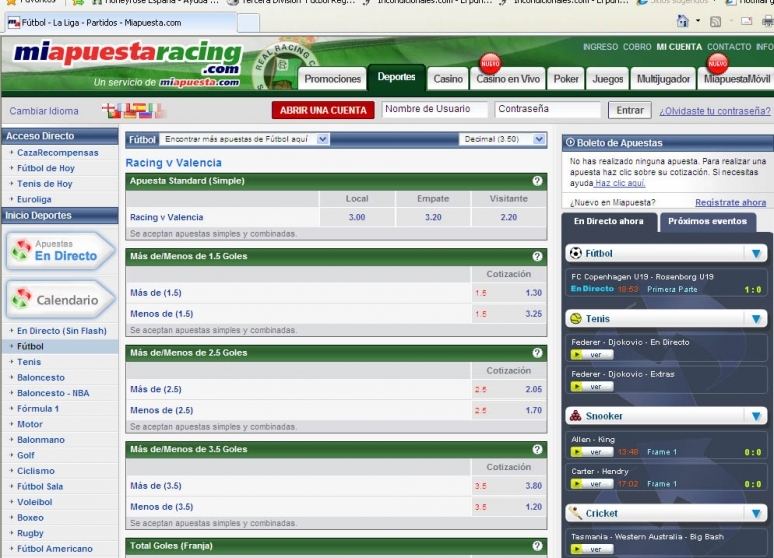Open the Casino tab

448,79
